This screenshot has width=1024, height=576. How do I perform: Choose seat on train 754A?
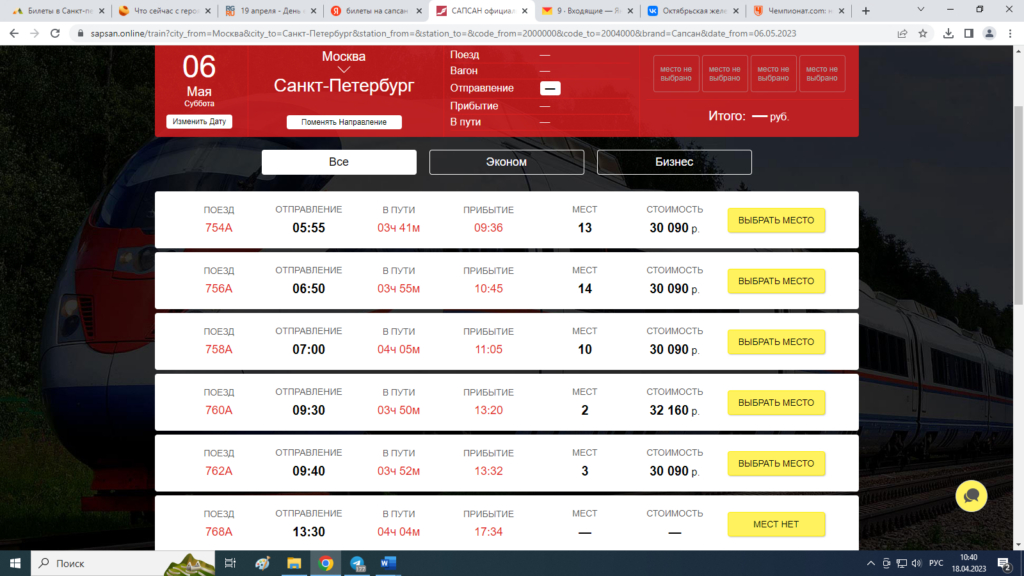click(x=776, y=220)
